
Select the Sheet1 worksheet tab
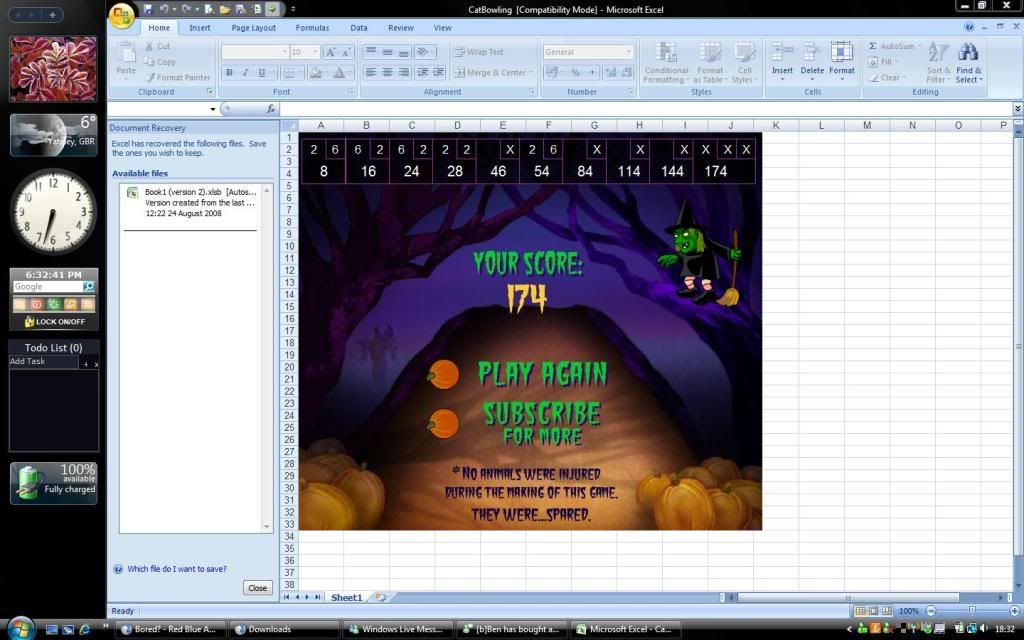point(346,597)
